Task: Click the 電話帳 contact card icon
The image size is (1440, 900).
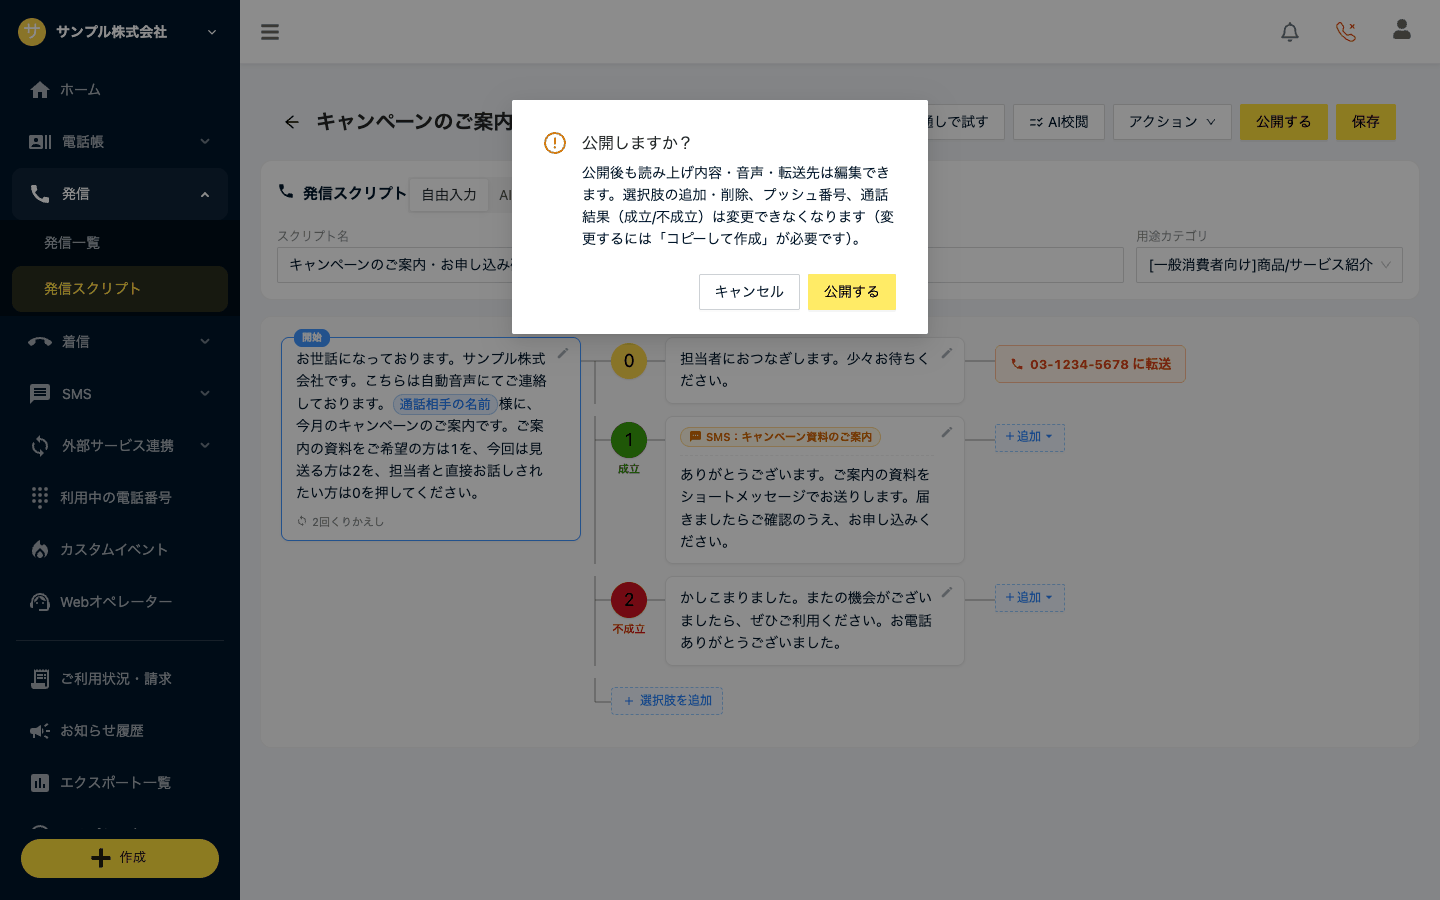Action: tap(40, 142)
